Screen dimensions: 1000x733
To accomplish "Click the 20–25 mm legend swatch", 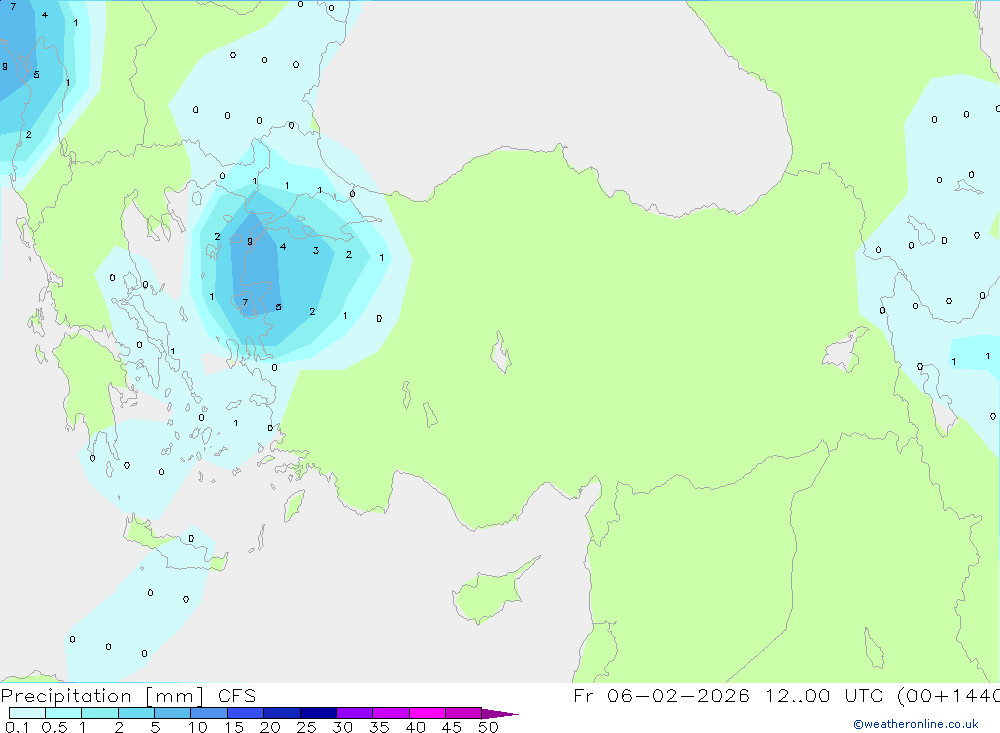I will click(282, 713).
